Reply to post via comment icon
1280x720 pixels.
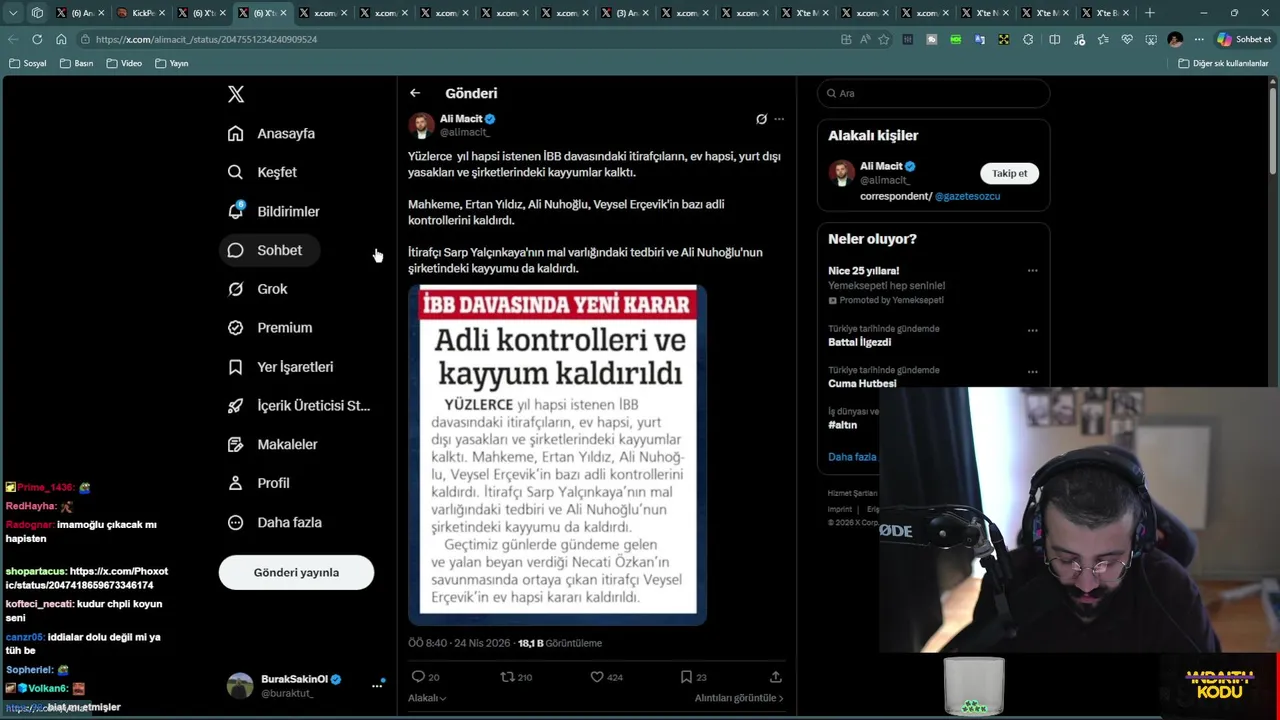coord(419,677)
